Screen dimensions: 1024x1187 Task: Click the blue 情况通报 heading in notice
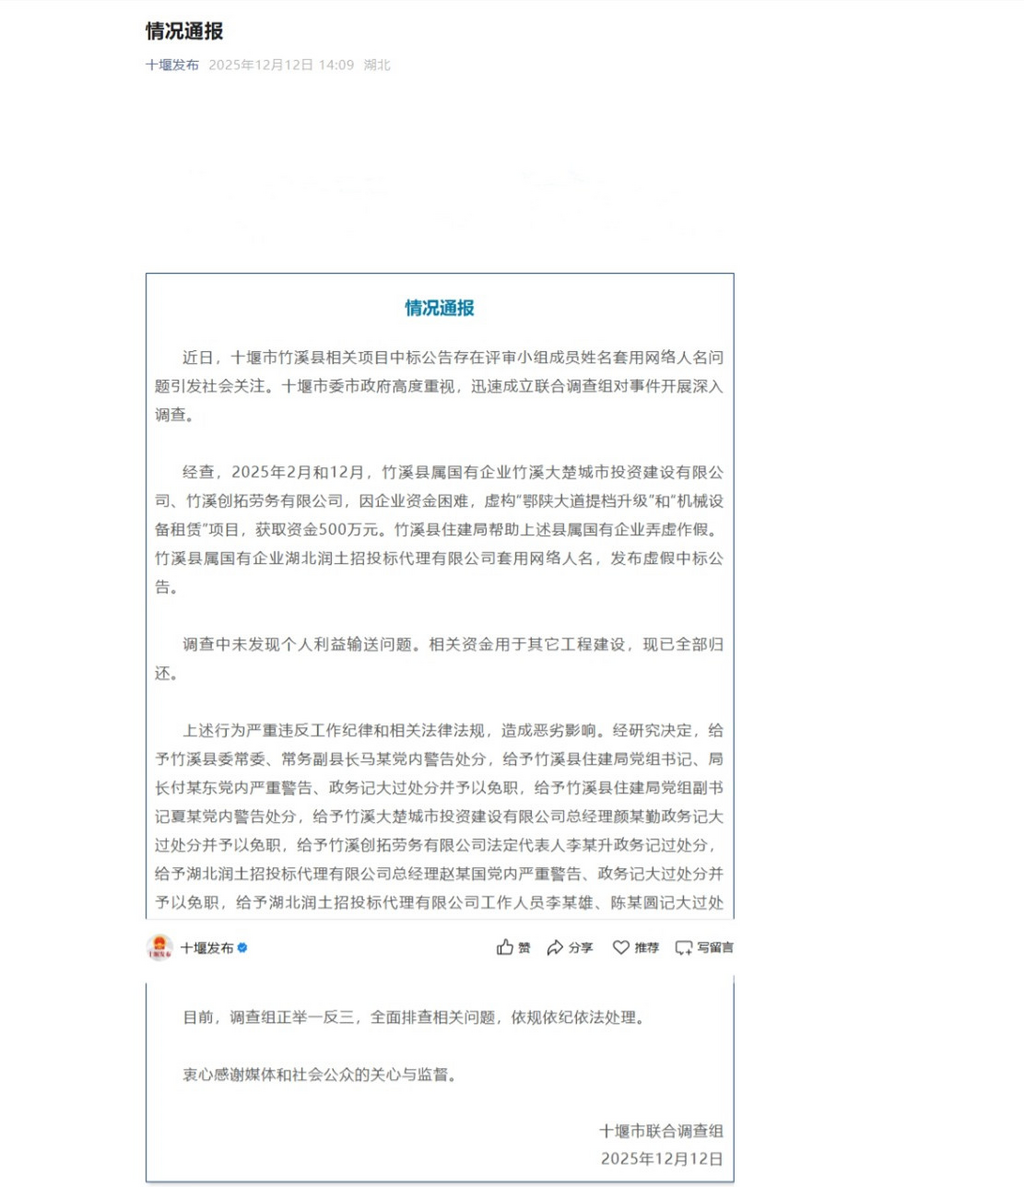(440, 308)
